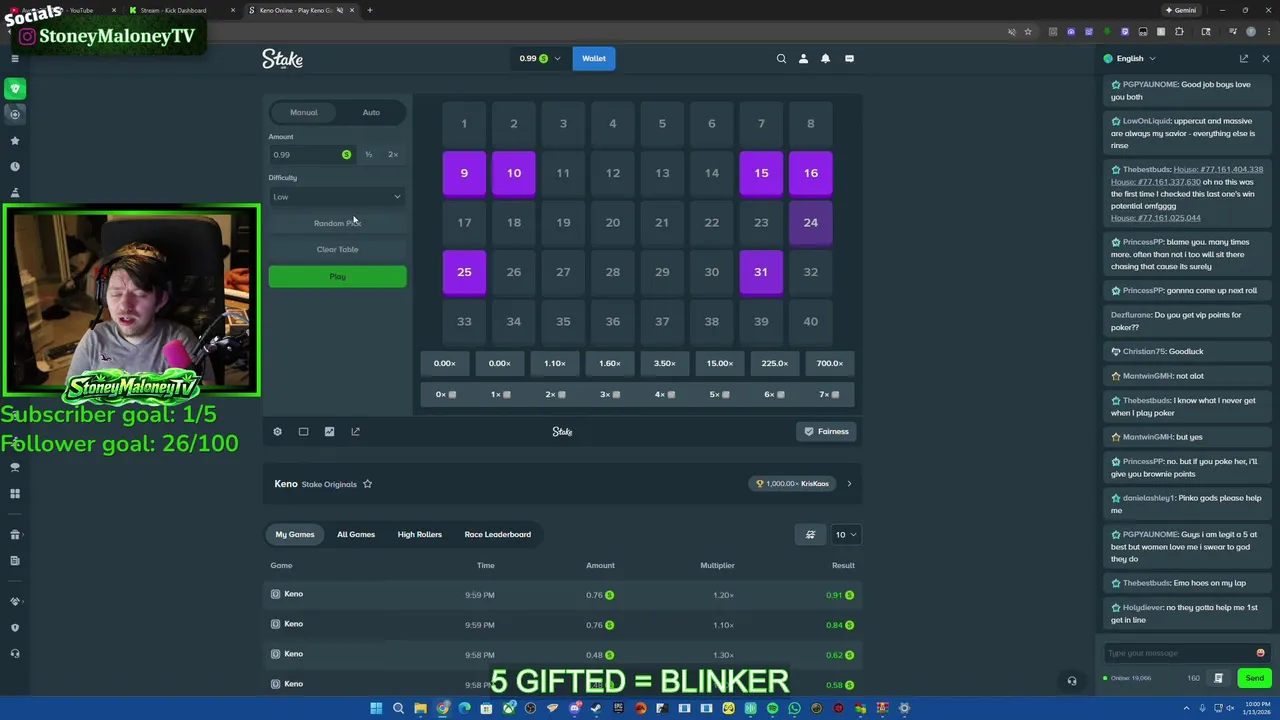Double the bet amount with 2×
Viewport: 1280px width, 720px height.
[x=393, y=155]
